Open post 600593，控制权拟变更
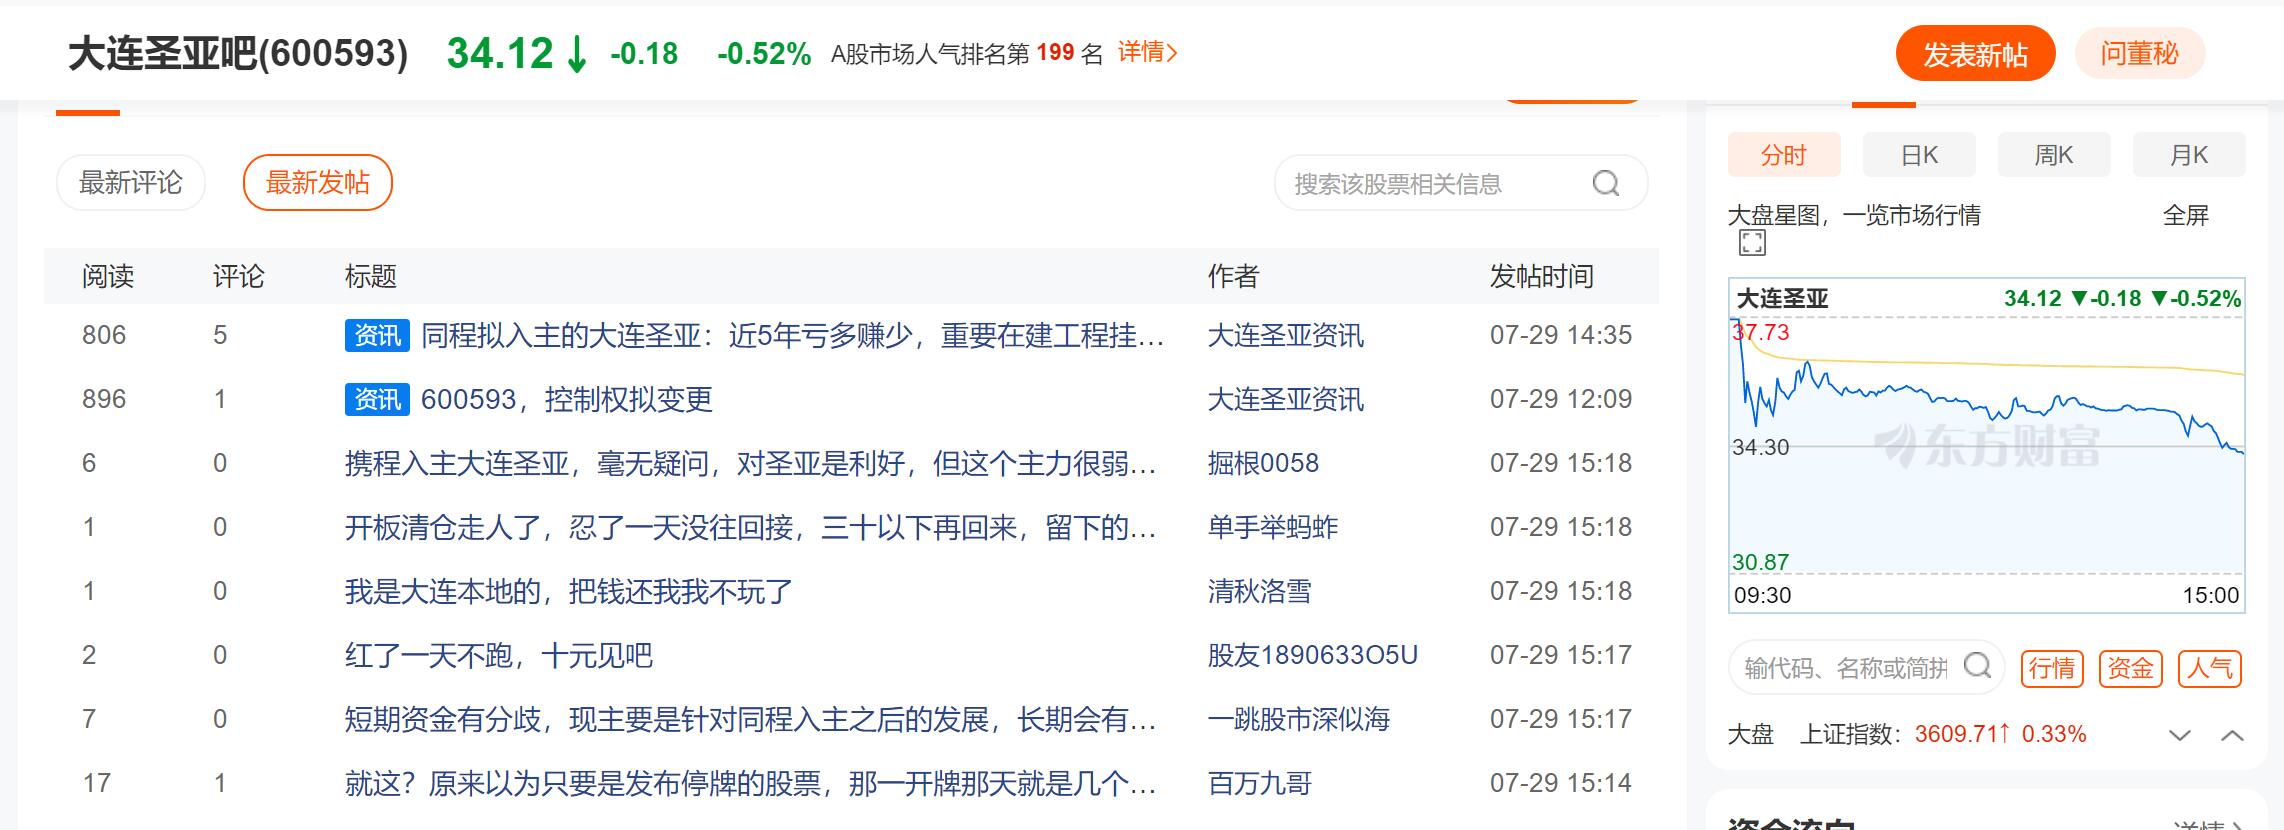 [x=567, y=399]
